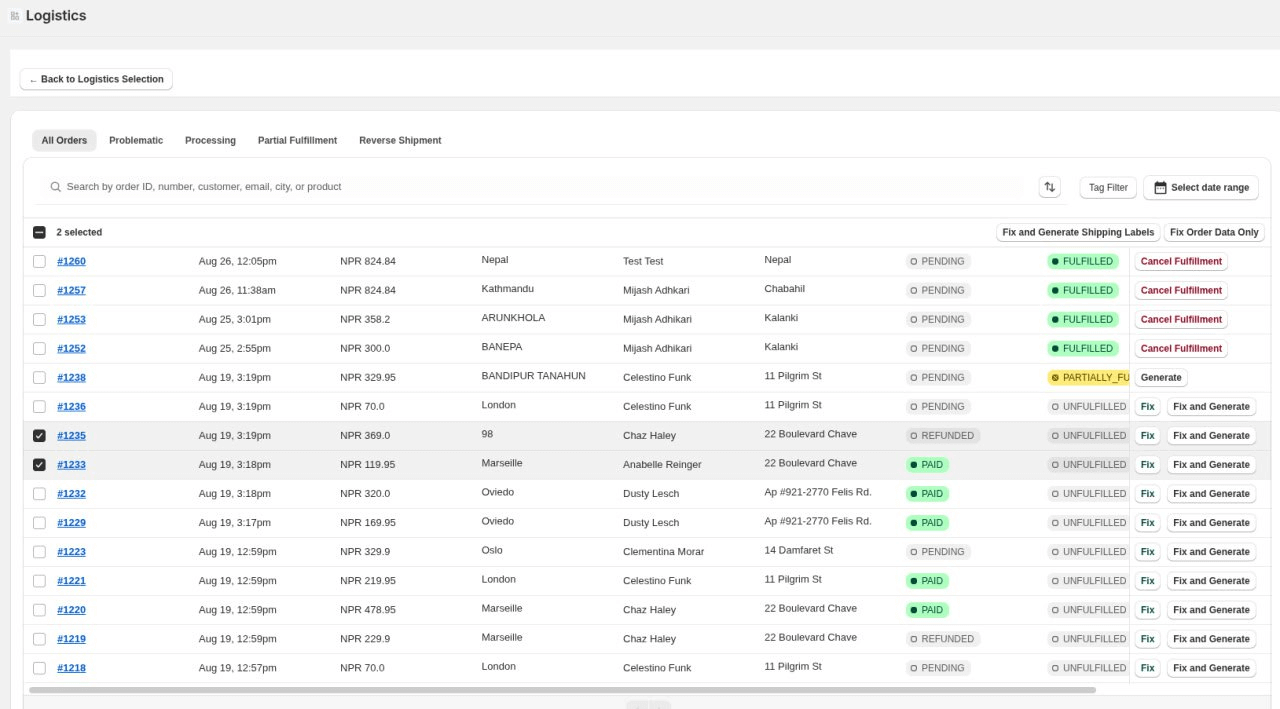Viewport: 1280px width, 709px height.
Task: Deselect the checkbox for order #1235
Action: [39, 435]
